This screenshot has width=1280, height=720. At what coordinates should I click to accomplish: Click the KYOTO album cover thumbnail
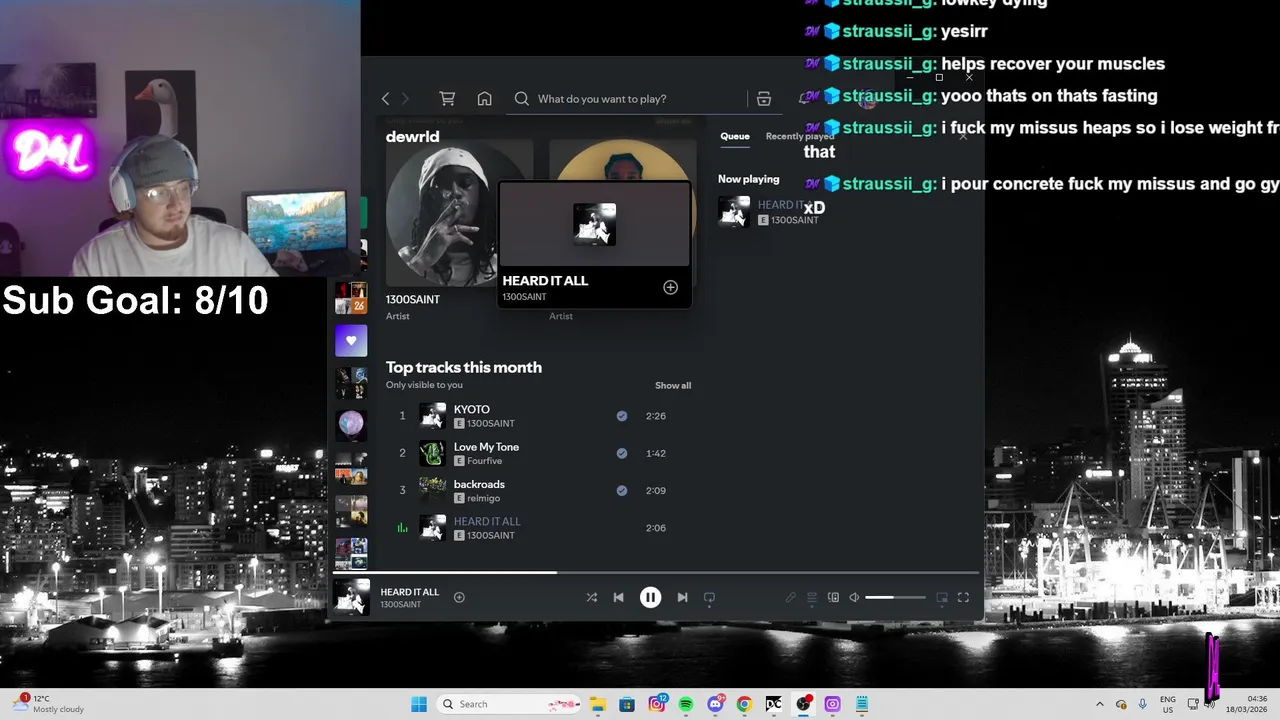[432, 416]
